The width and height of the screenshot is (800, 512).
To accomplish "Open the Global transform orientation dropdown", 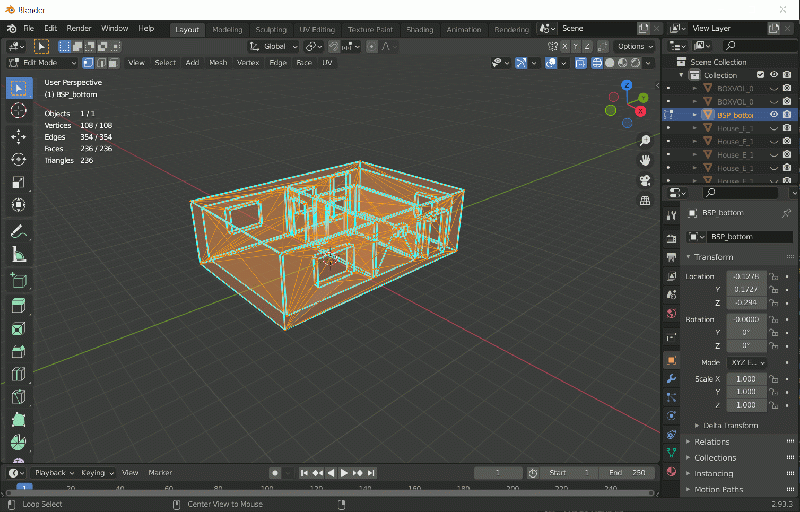I will pyautogui.click(x=273, y=46).
